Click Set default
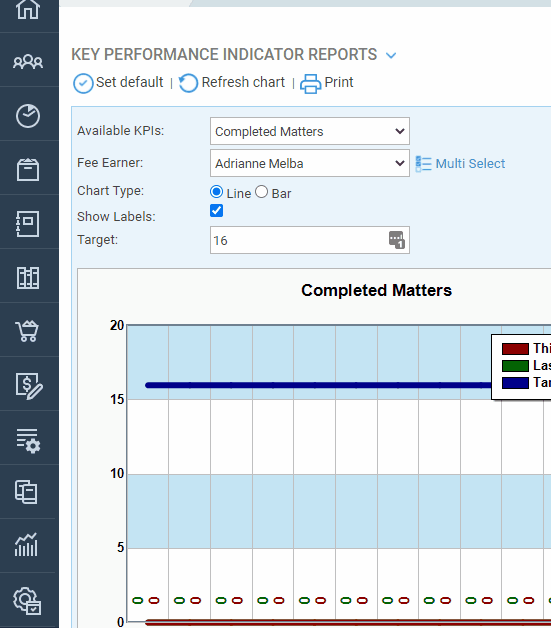Viewport: 551px width, 628px height. pyautogui.click(x=118, y=83)
